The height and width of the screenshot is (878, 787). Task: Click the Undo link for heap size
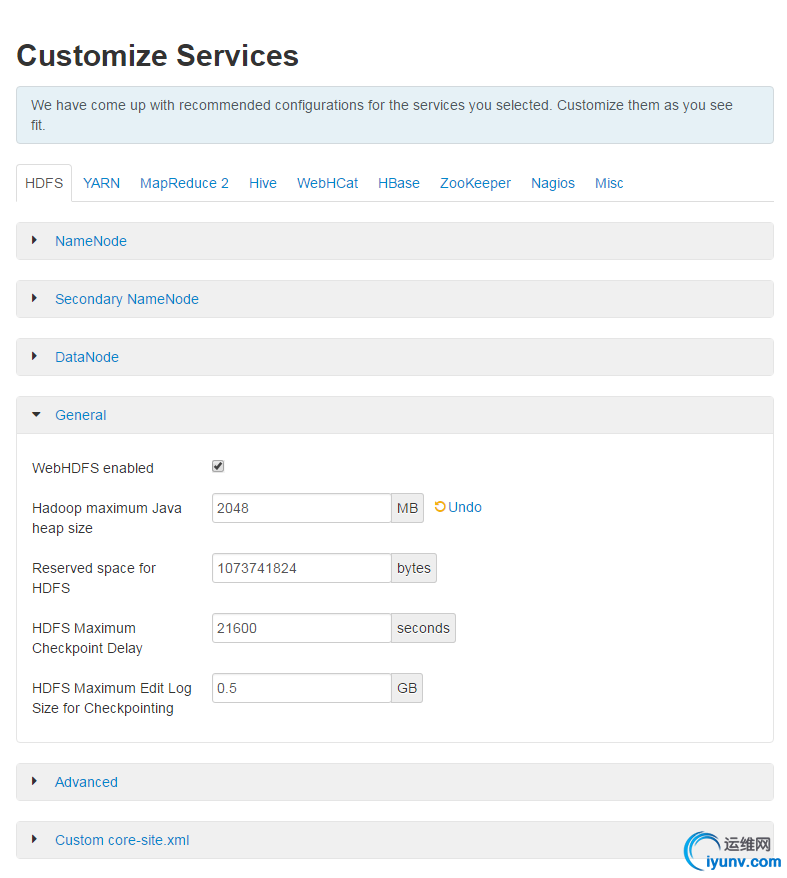(465, 507)
